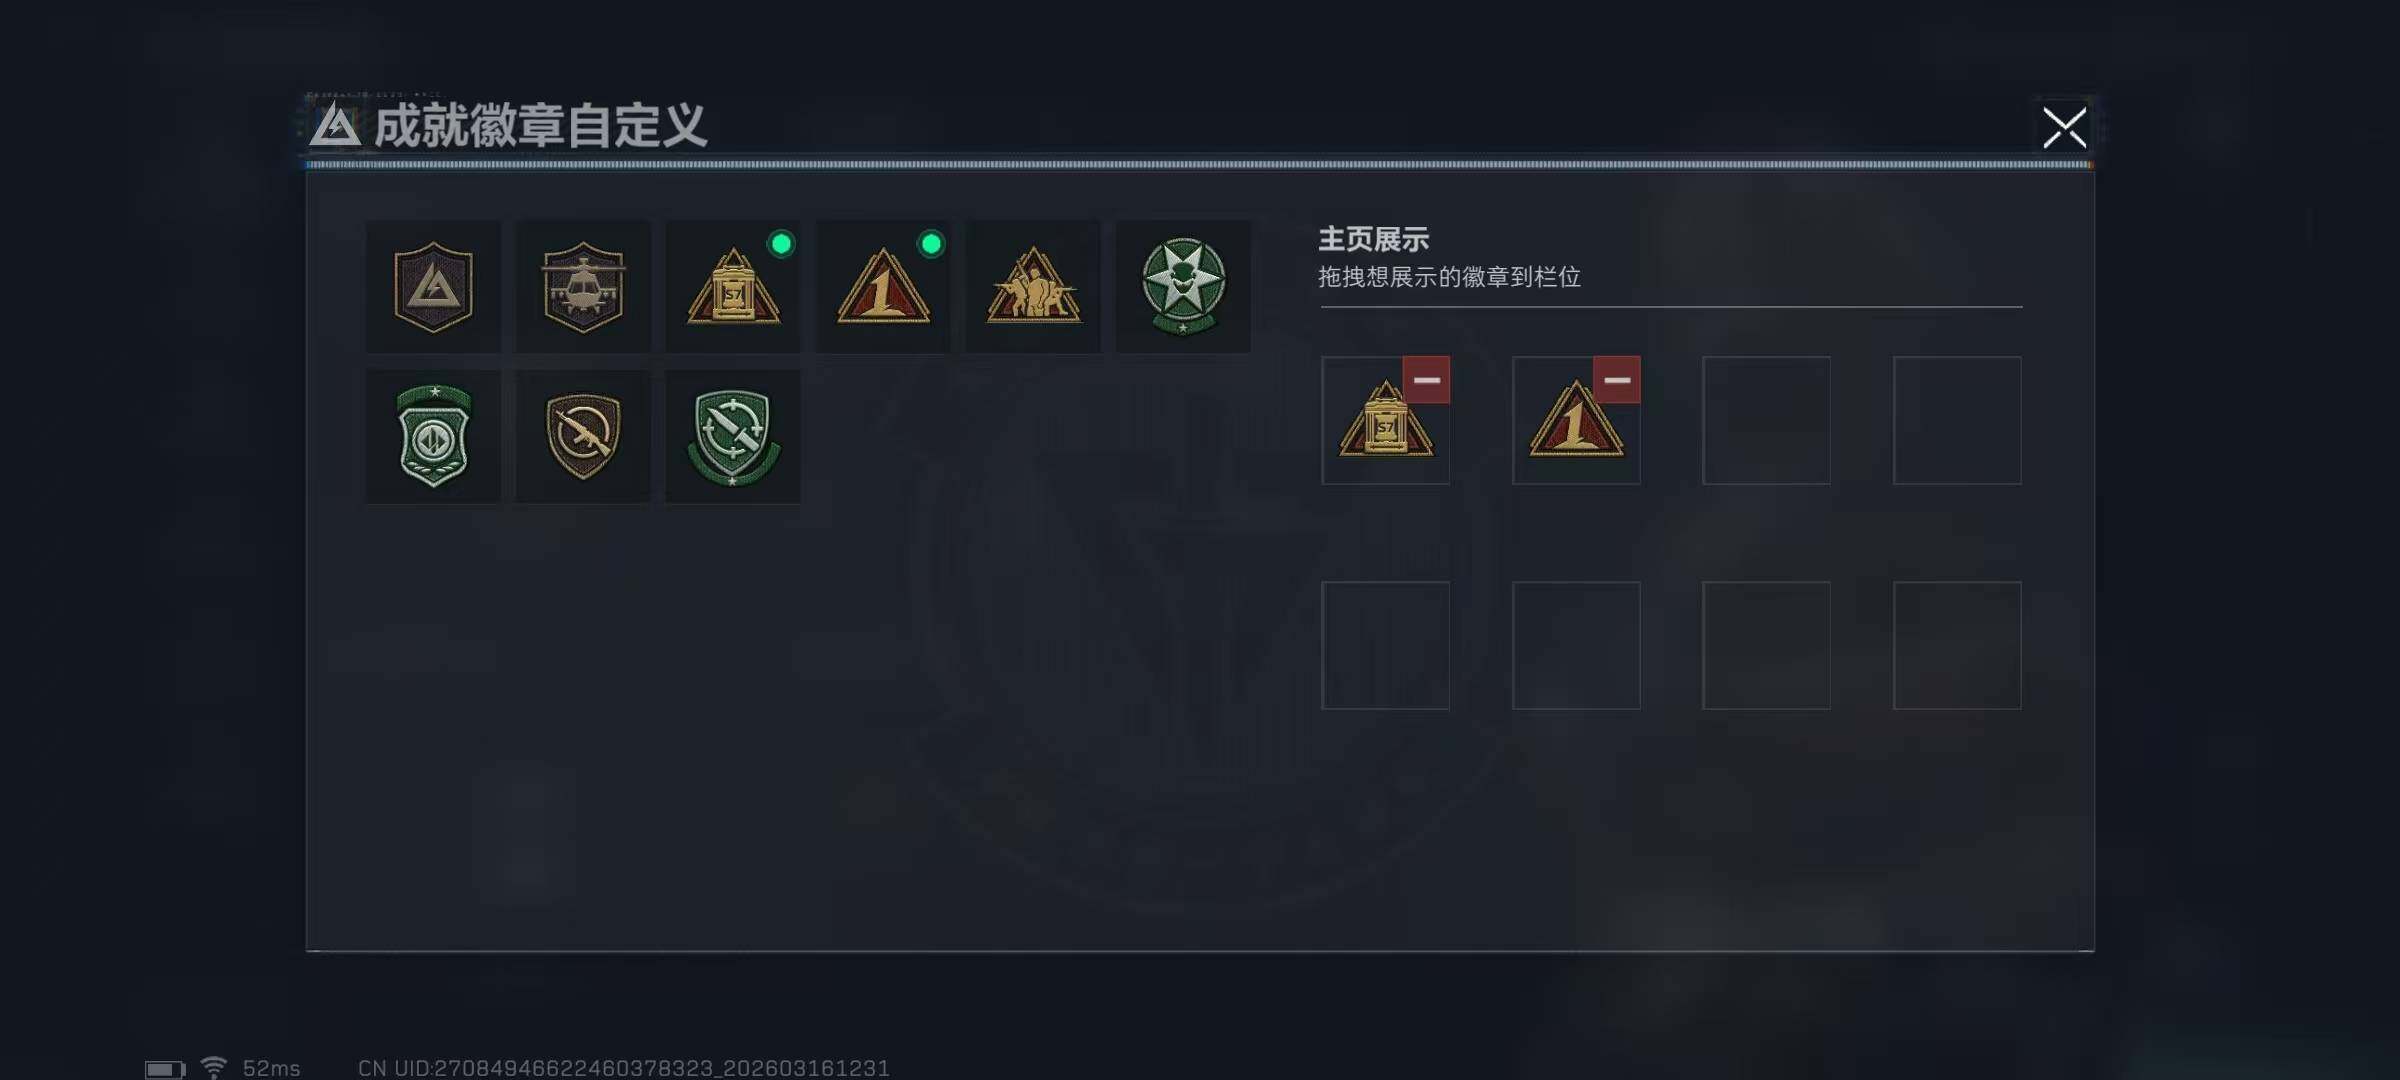Select the second empty slot in bottom row
Viewport: 2400px width, 1080px height.
point(1576,646)
